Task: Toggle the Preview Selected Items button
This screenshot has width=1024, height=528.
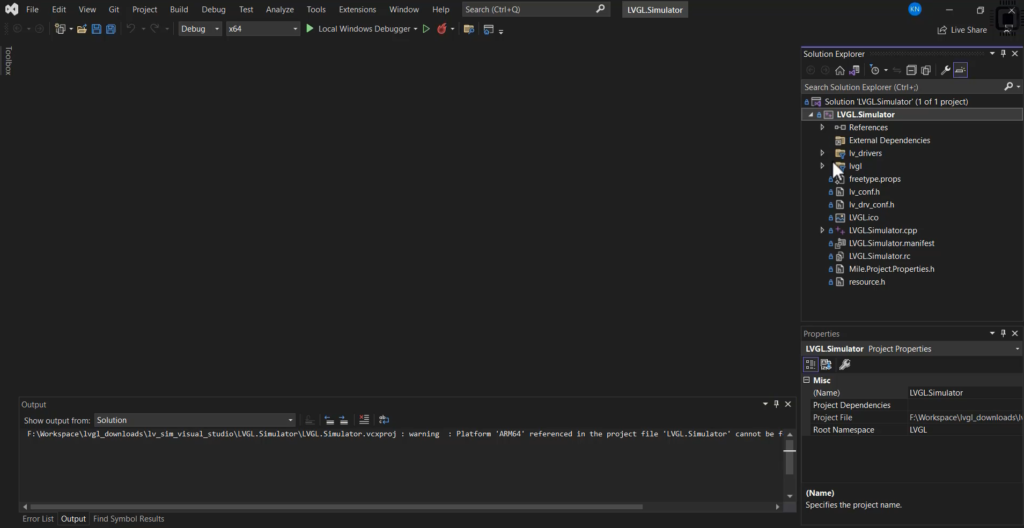Action: point(960,70)
